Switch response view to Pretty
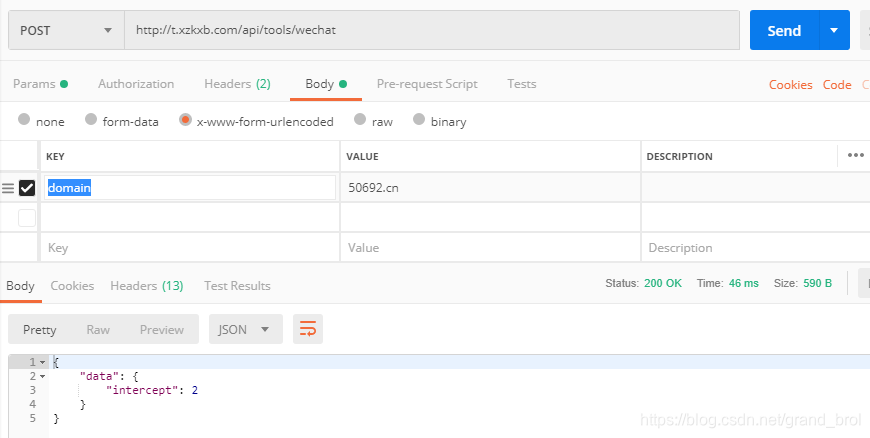Image resolution: width=870 pixels, height=438 pixels. tap(39, 329)
